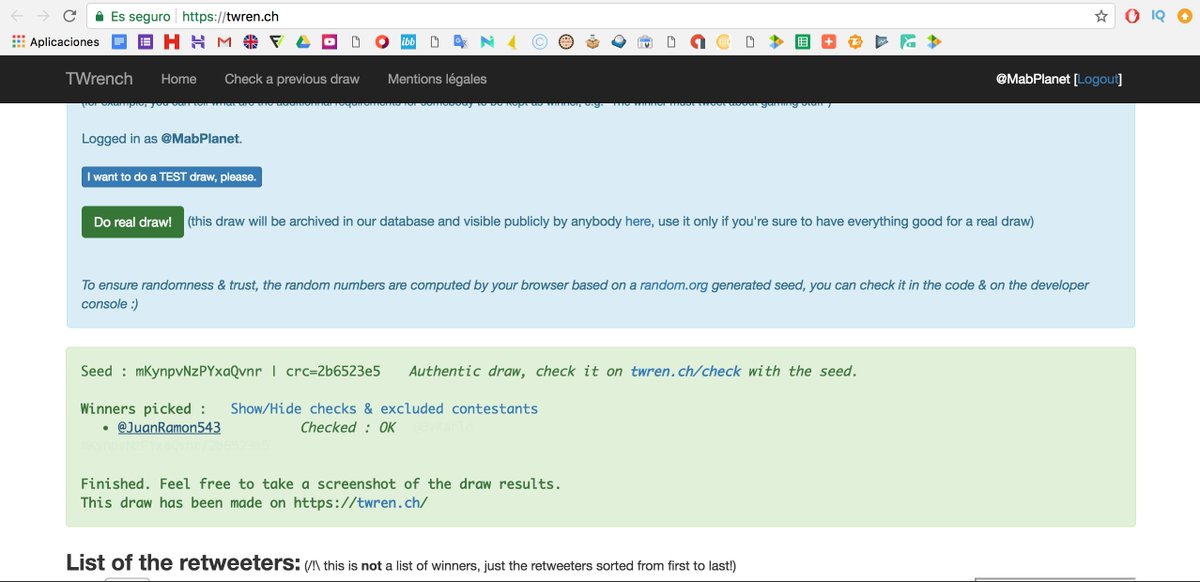Image resolution: width=1200 pixels, height=582 pixels.
Task: Open the red H bookmark icon
Action: click(x=171, y=42)
